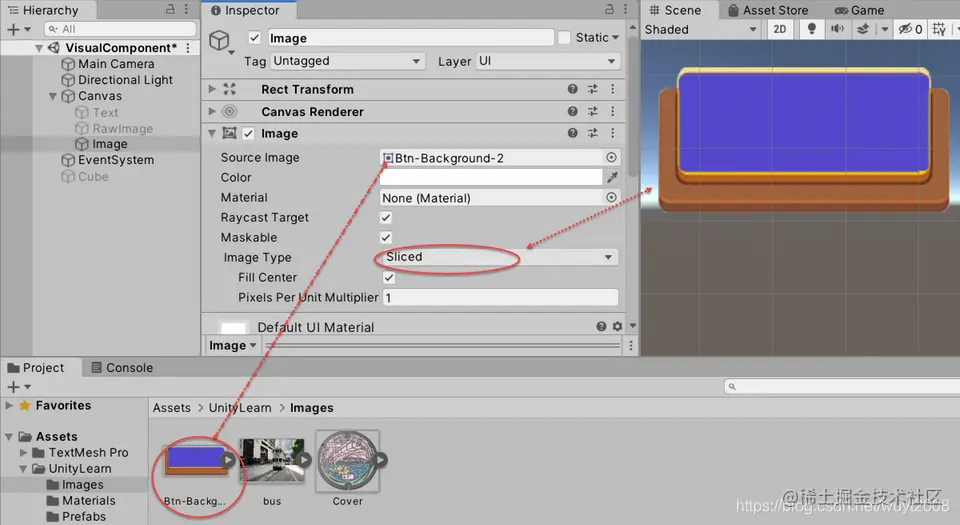Toggle the GameObject active checkbox
The height and width of the screenshot is (525, 960).
(255, 38)
